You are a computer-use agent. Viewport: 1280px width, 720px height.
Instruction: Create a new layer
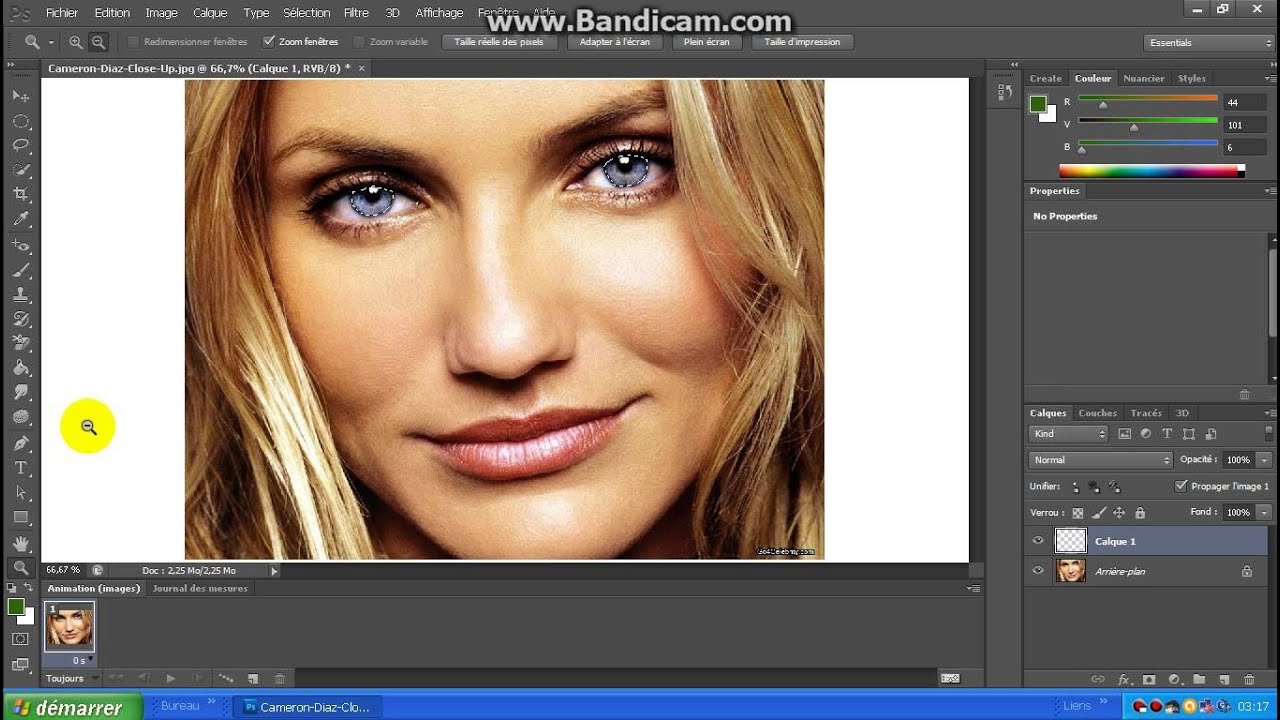pyautogui.click(x=1224, y=680)
